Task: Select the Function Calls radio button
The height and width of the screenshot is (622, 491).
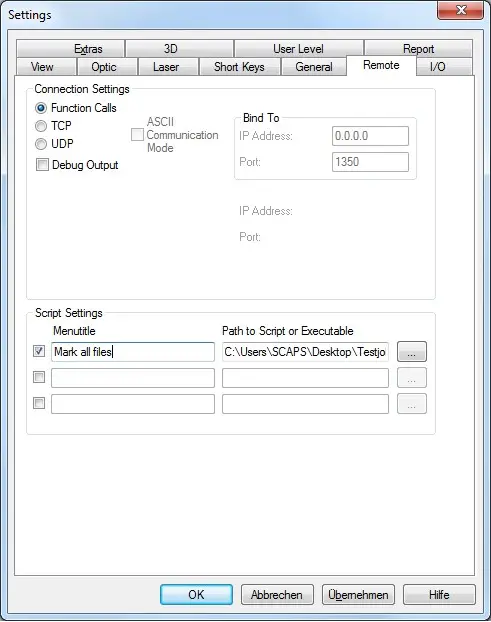Action: (x=41, y=108)
